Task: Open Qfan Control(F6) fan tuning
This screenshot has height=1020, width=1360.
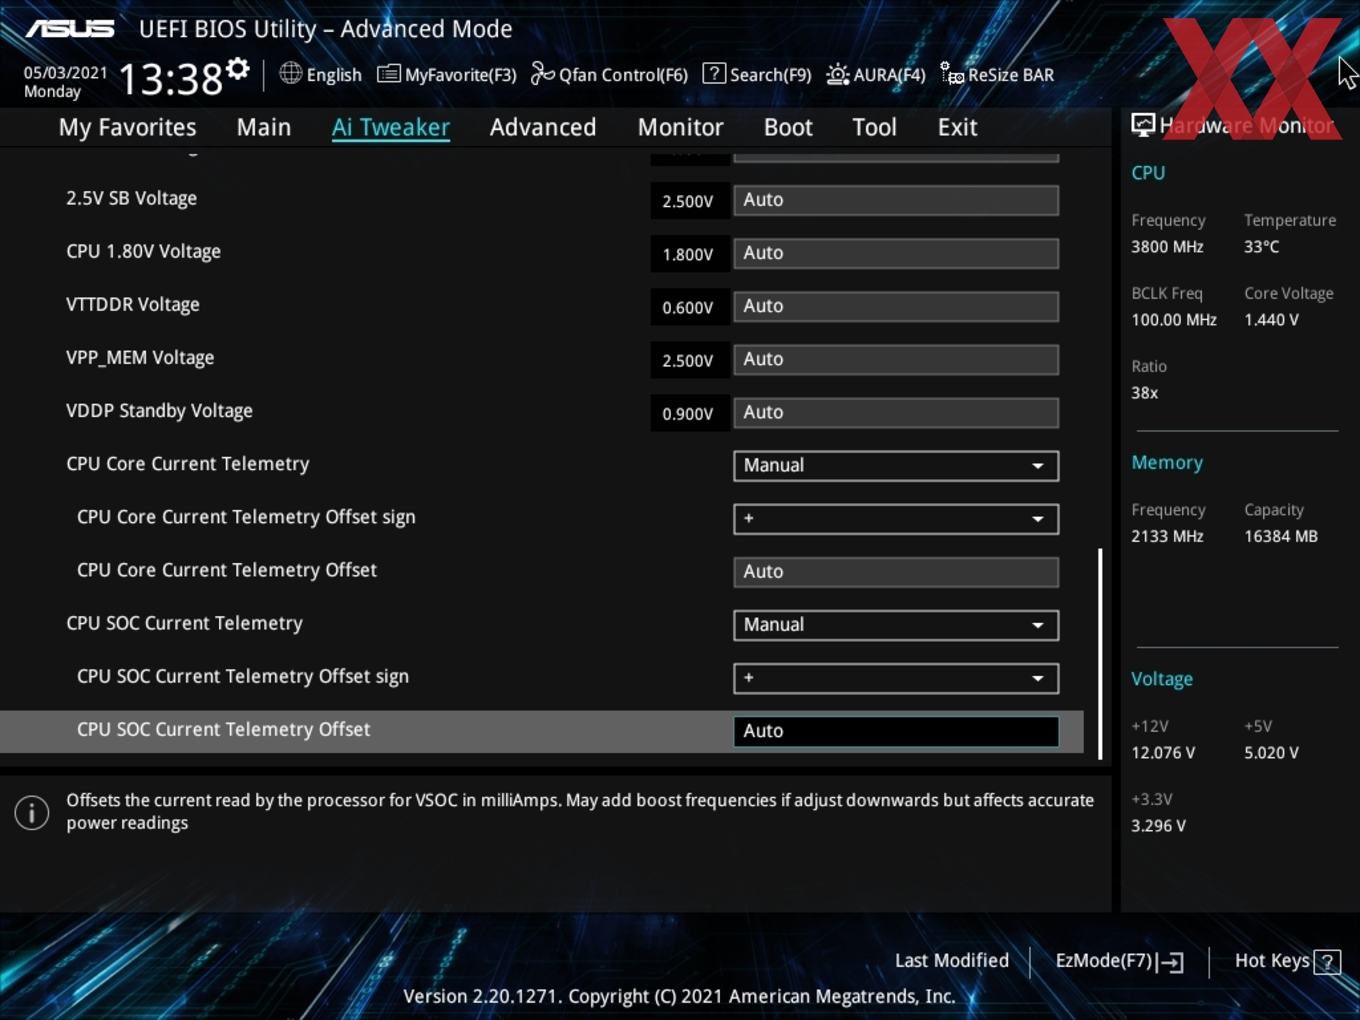Action: [609, 75]
